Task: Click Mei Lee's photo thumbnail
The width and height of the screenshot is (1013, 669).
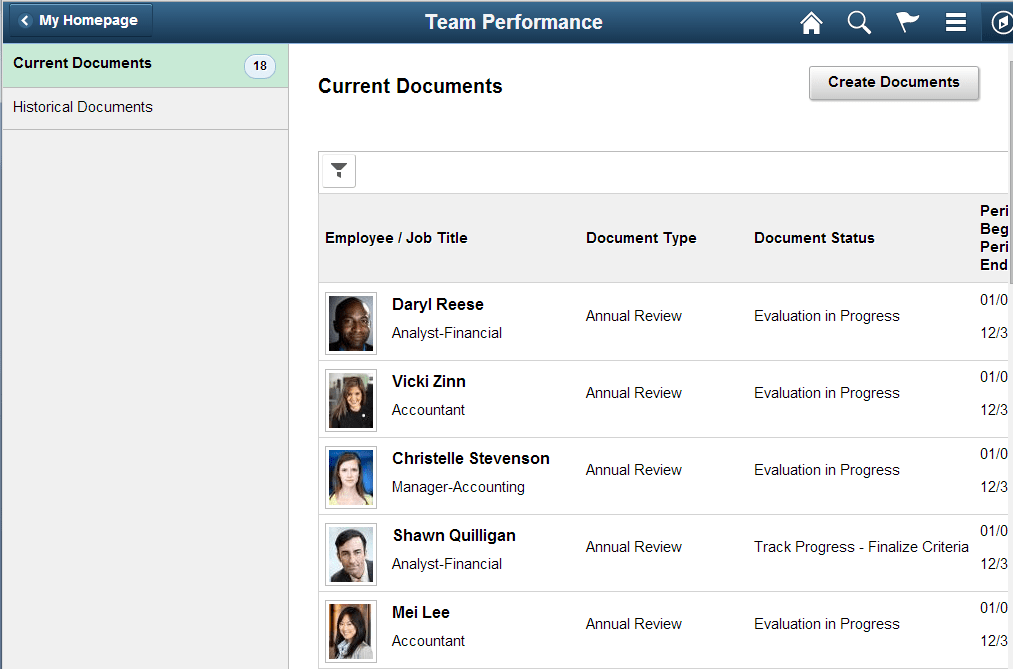Action: [x=351, y=631]
